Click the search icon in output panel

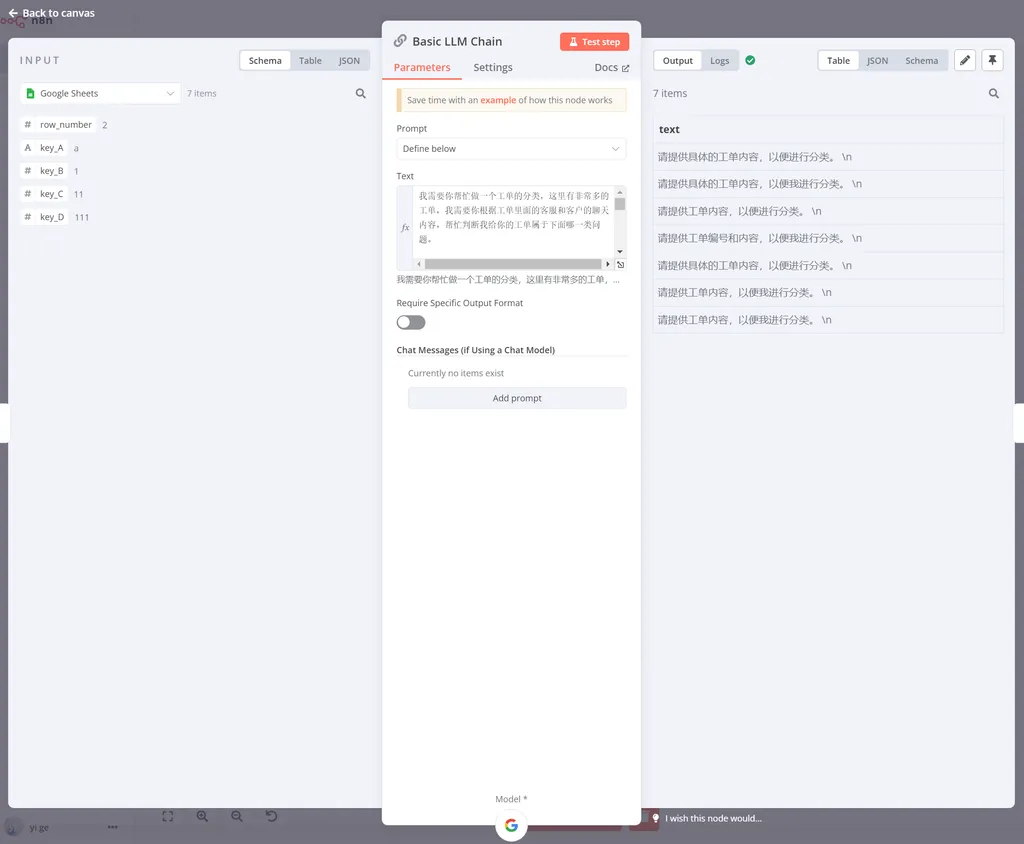pos(993,94)
